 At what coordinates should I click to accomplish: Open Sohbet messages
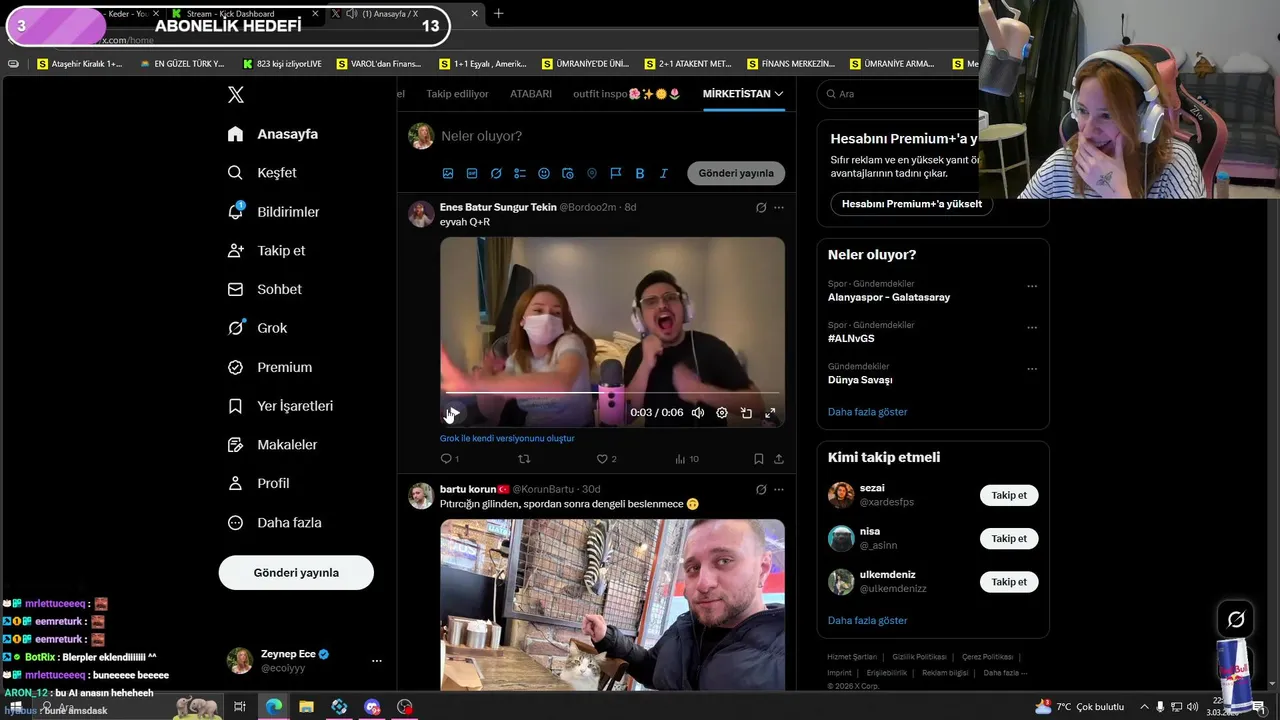[264, 289]
